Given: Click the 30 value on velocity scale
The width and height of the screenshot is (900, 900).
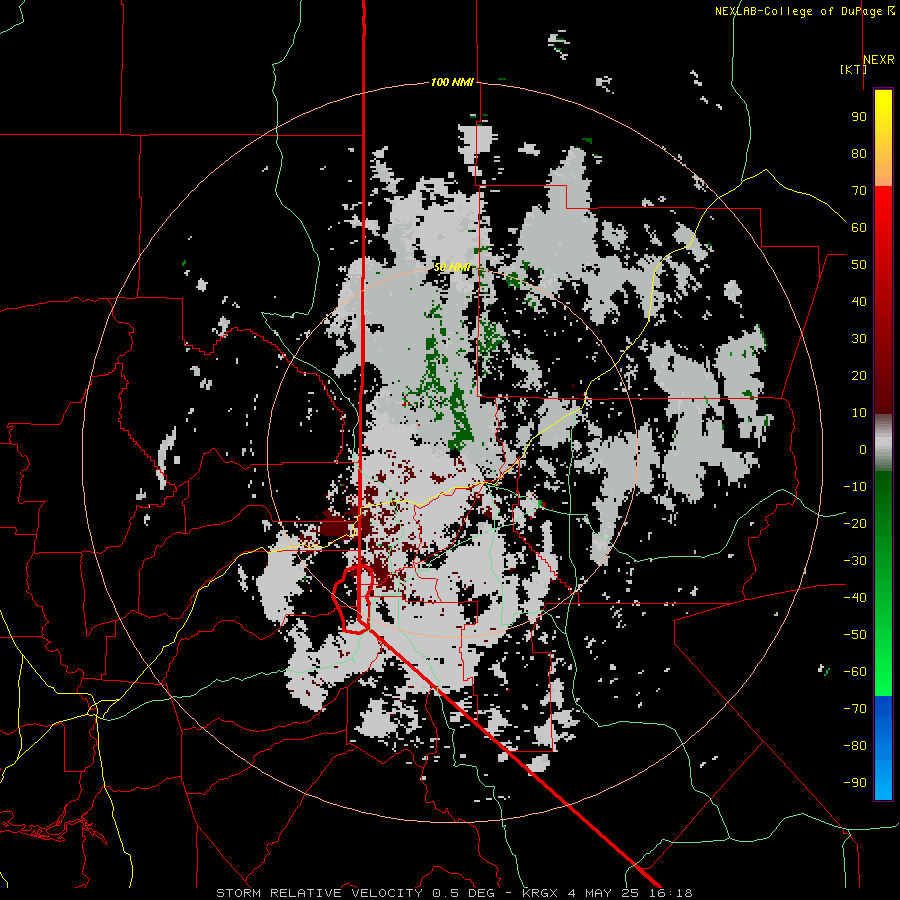Looking at the screenshot, I should tap(859, 339).
